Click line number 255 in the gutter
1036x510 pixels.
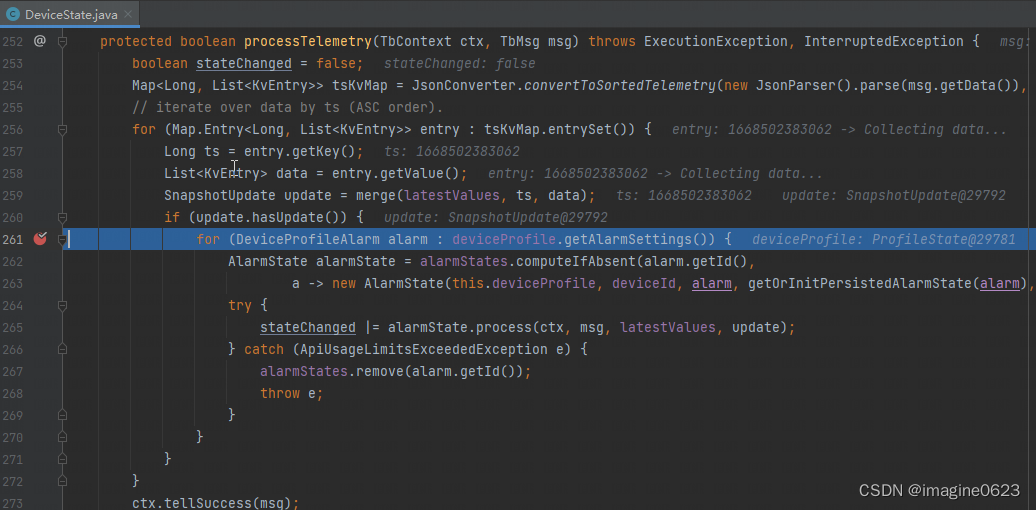tap(13, 107)
